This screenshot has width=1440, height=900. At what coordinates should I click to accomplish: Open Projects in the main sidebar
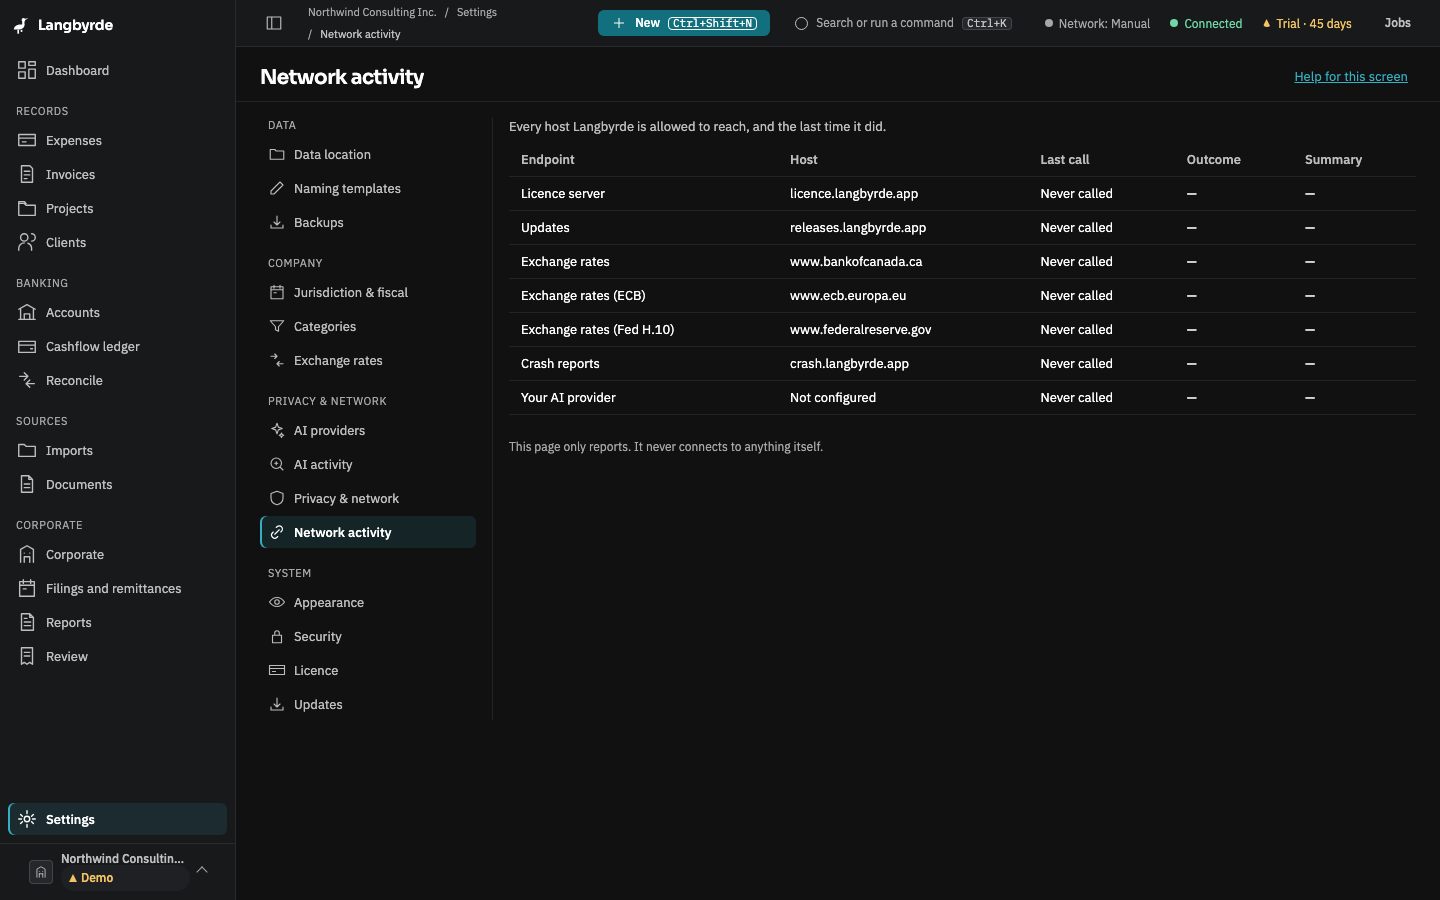click(118, 208)
